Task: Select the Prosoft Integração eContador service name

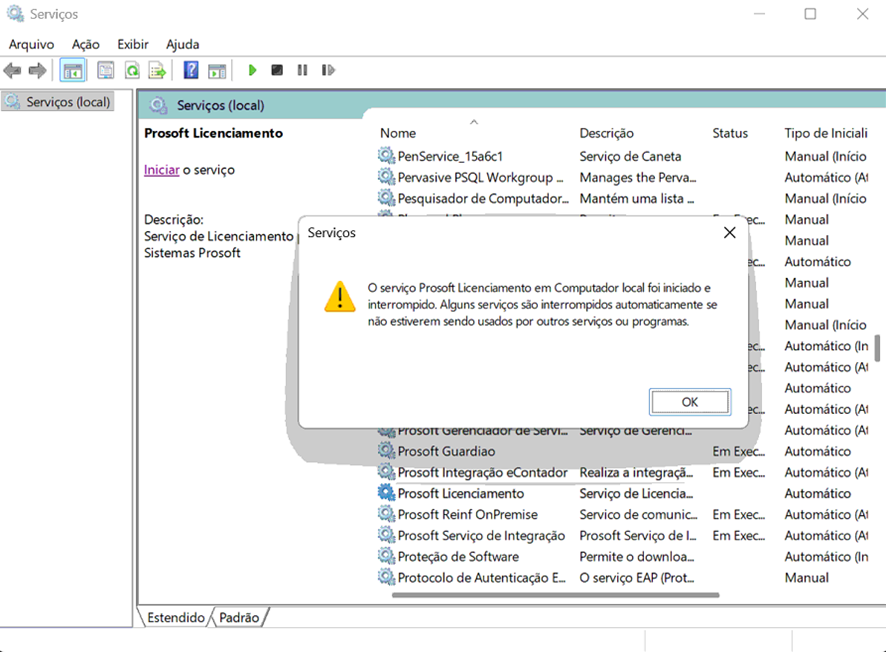Action: (483, 472)
